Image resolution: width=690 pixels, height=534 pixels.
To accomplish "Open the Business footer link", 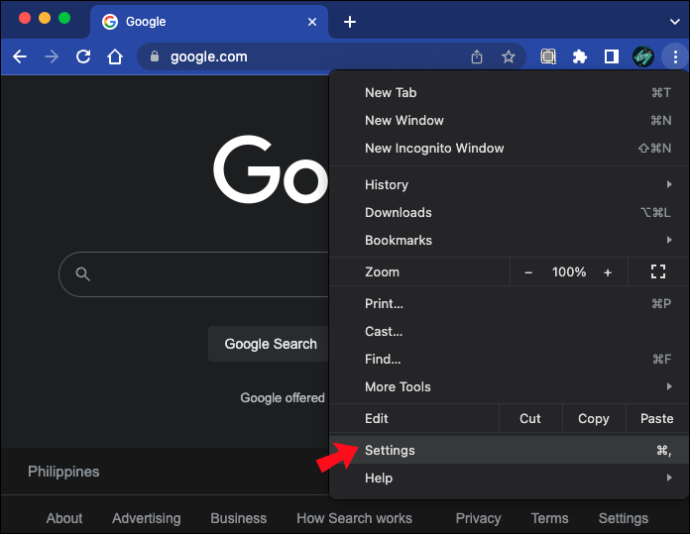I will [x=239, y=518].
